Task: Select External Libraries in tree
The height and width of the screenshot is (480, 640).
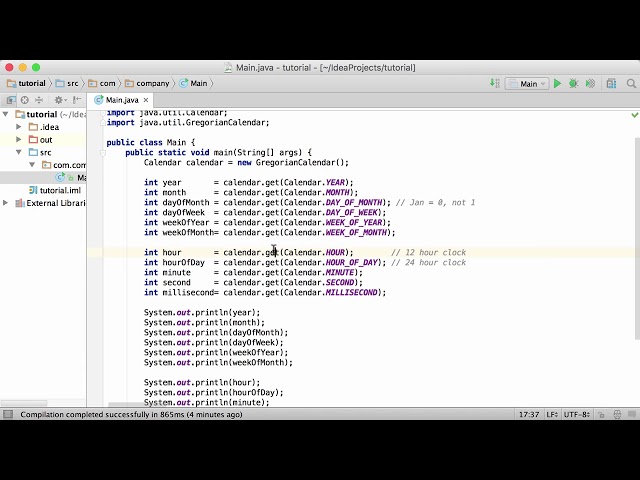Action: (x=50, y=203)
